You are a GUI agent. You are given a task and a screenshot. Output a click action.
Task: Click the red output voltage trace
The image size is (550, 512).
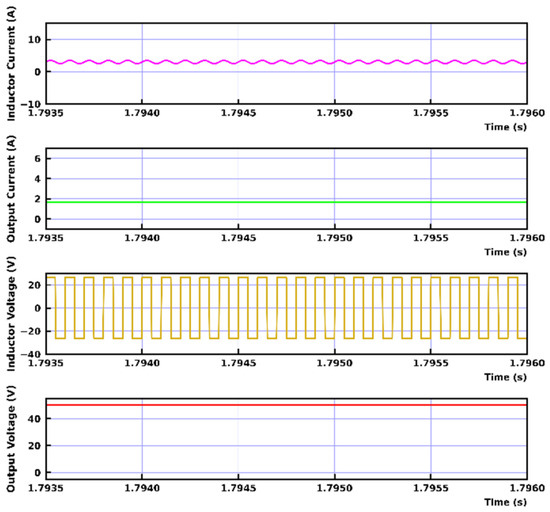(x=286, y=405)
